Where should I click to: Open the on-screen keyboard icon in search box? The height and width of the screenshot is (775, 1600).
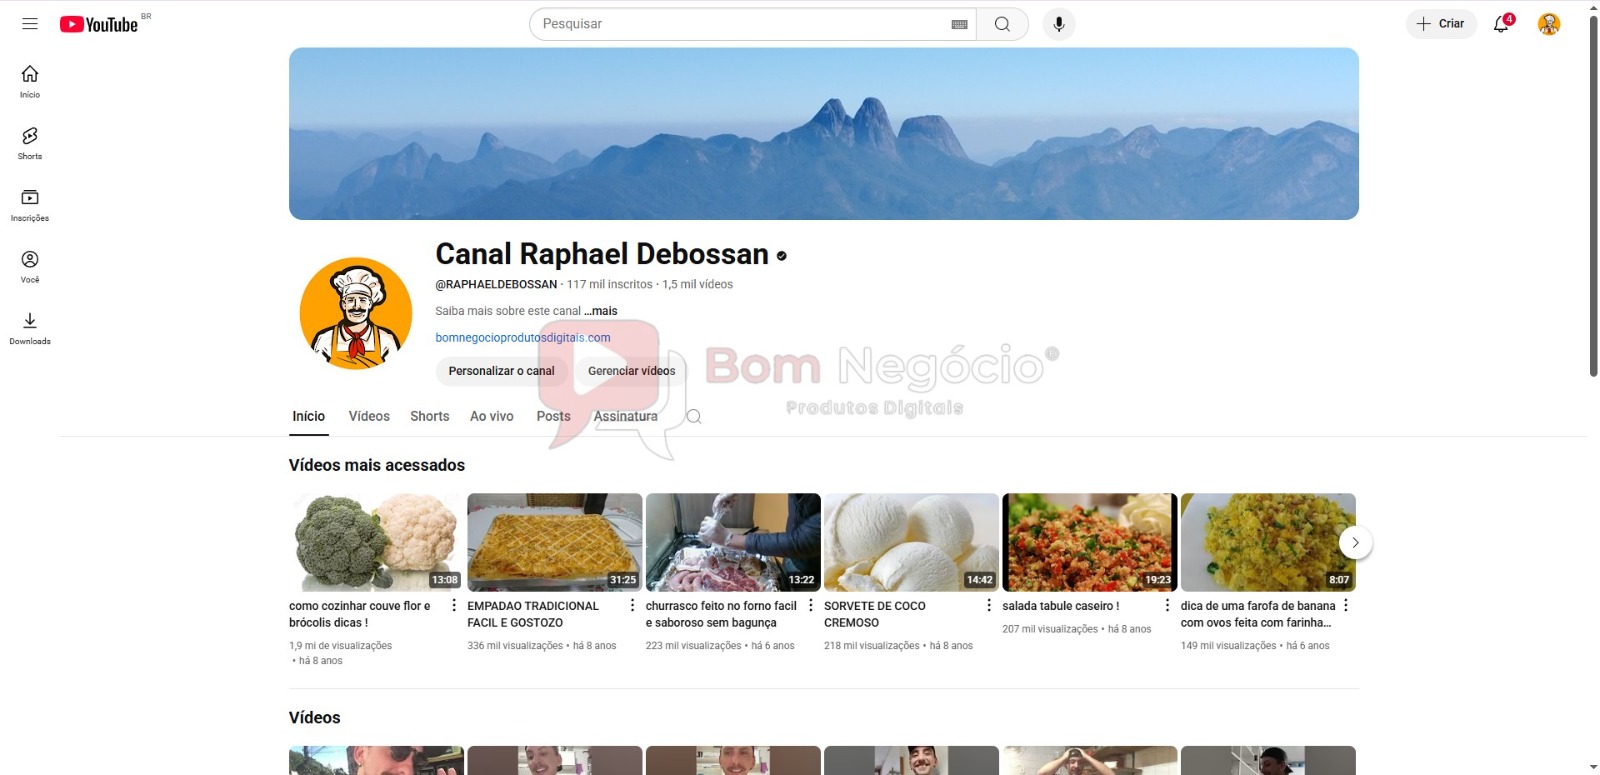coord(959,24)
